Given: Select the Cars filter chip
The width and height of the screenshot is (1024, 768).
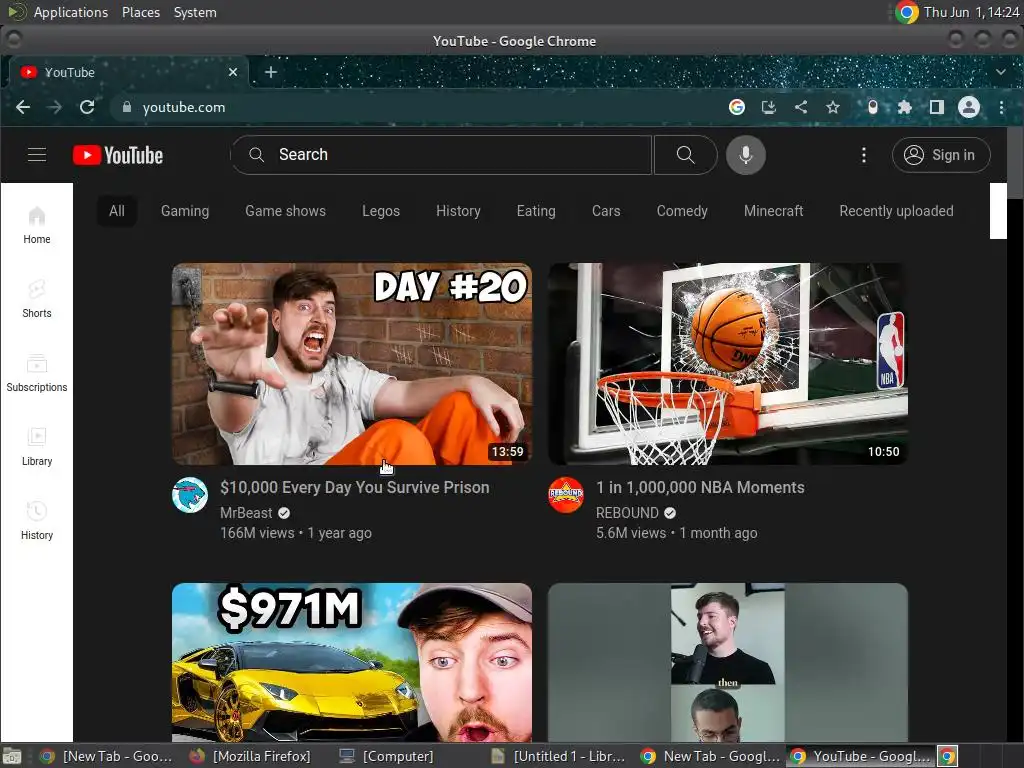Looking at the screenshot, I should pos(606,211).
